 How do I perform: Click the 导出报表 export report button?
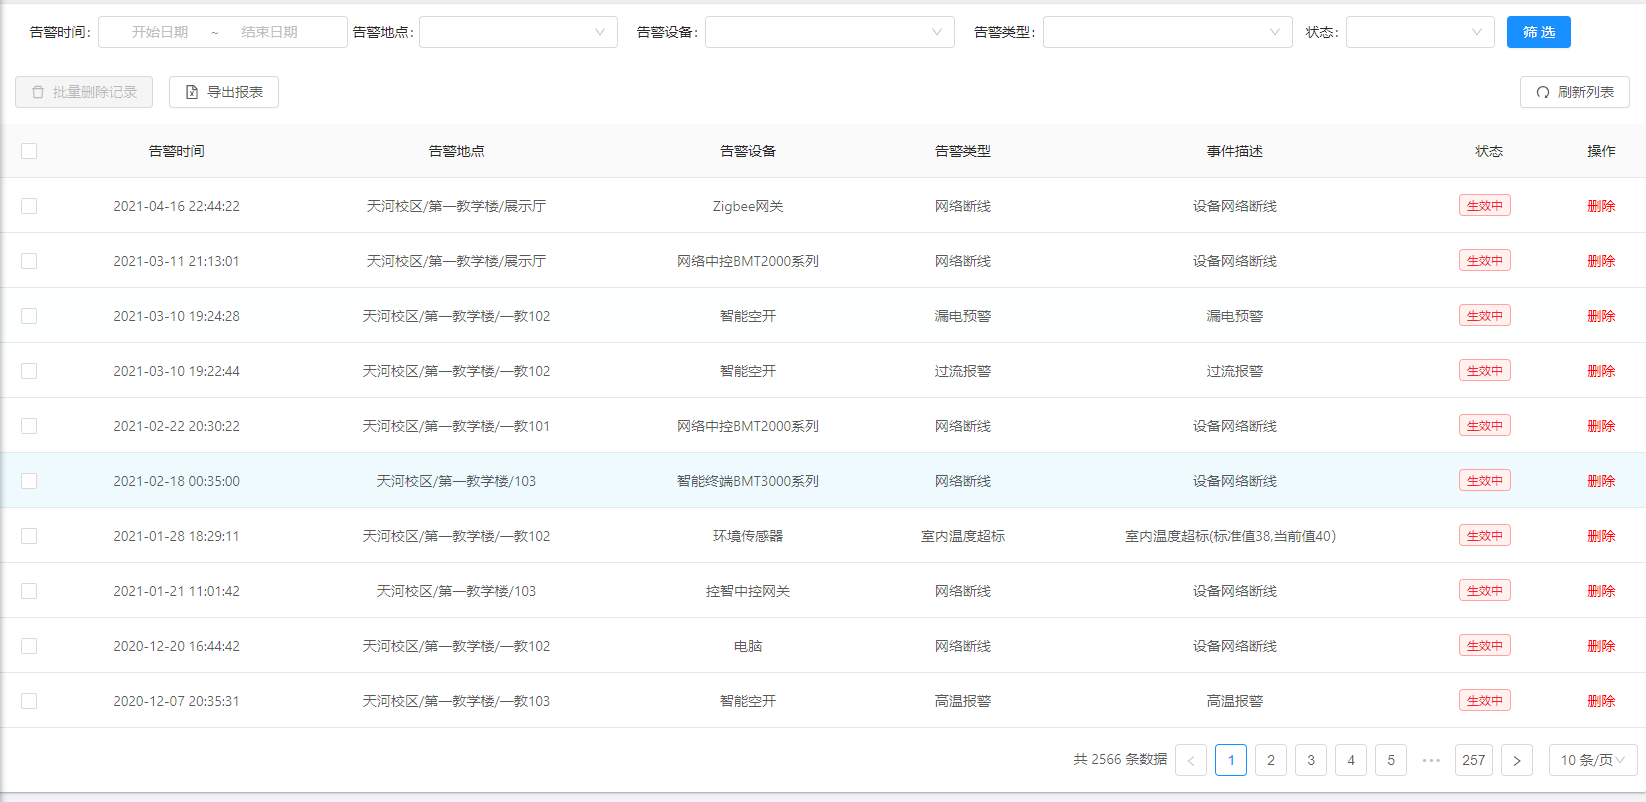(224, 92)
